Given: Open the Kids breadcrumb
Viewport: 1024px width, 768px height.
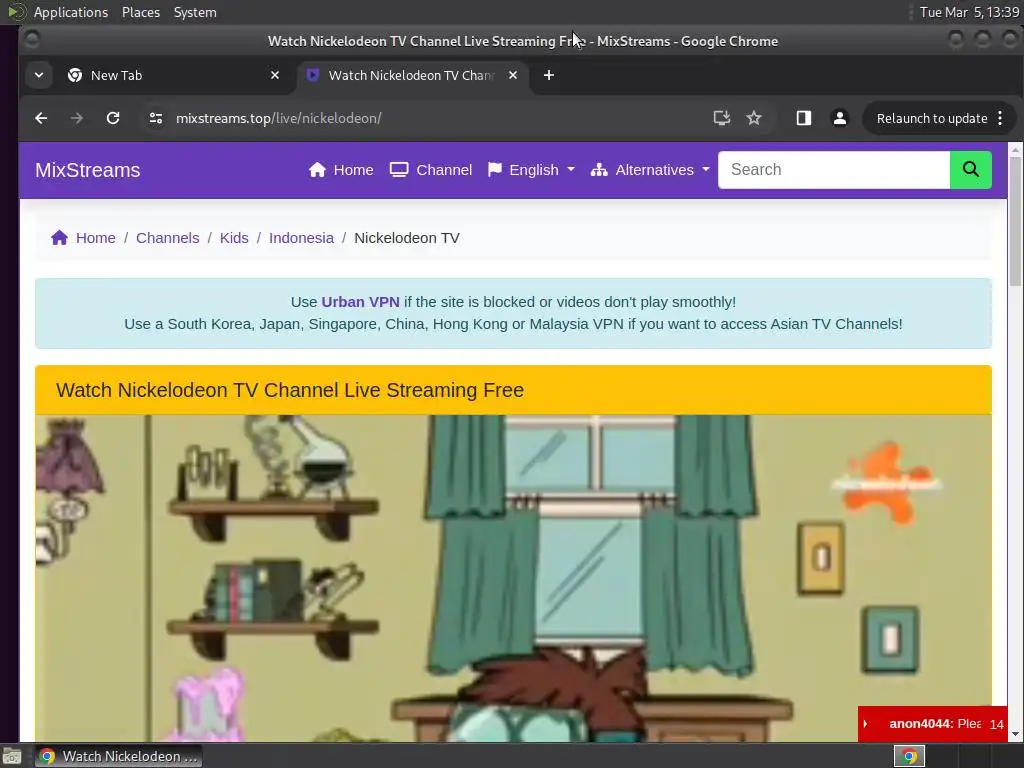Looking at the screenshot, I should tap(234, 238).
